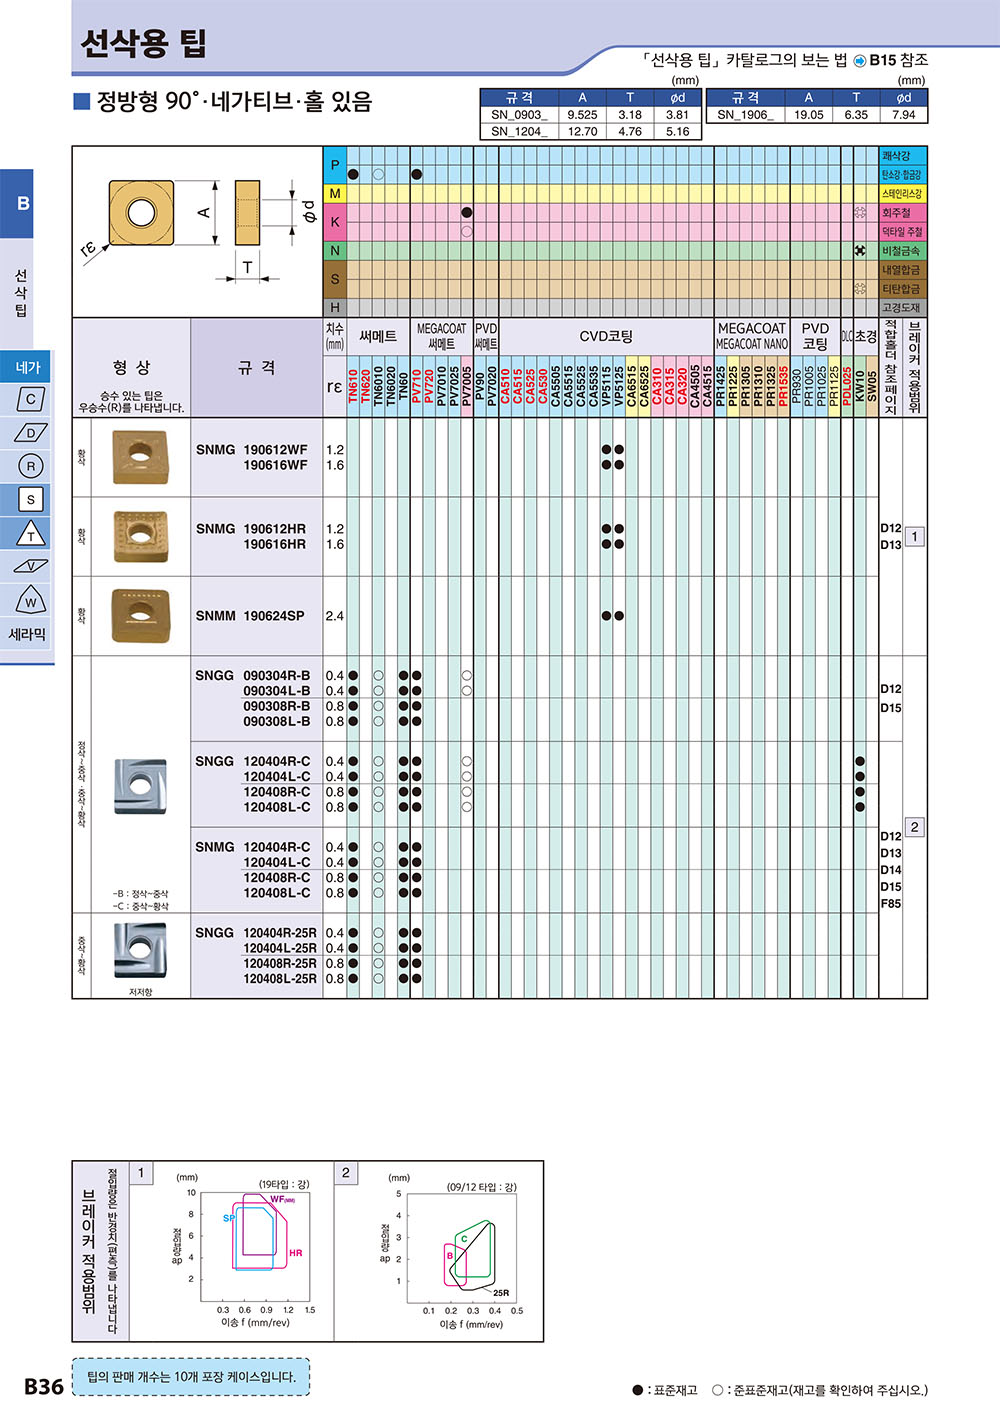1000x1415 pixels.
Task: Select the R round insert icon
Action: coord(31,466)
